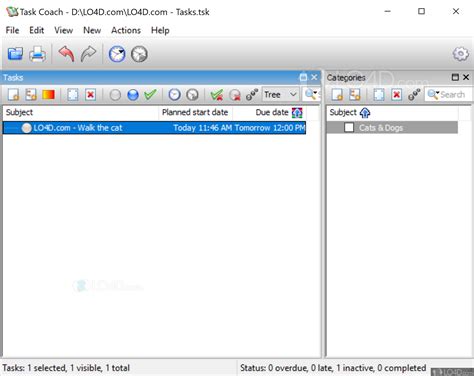Delete the selected task with red X icon
This screenshot has width=474, height=376.
[x=90, y=95]
